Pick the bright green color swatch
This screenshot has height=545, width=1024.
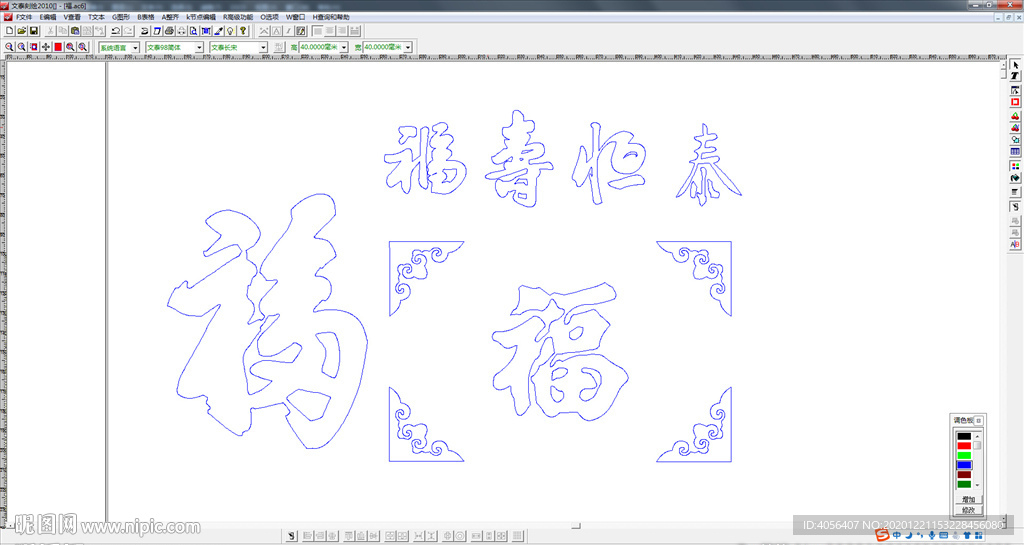964,456
